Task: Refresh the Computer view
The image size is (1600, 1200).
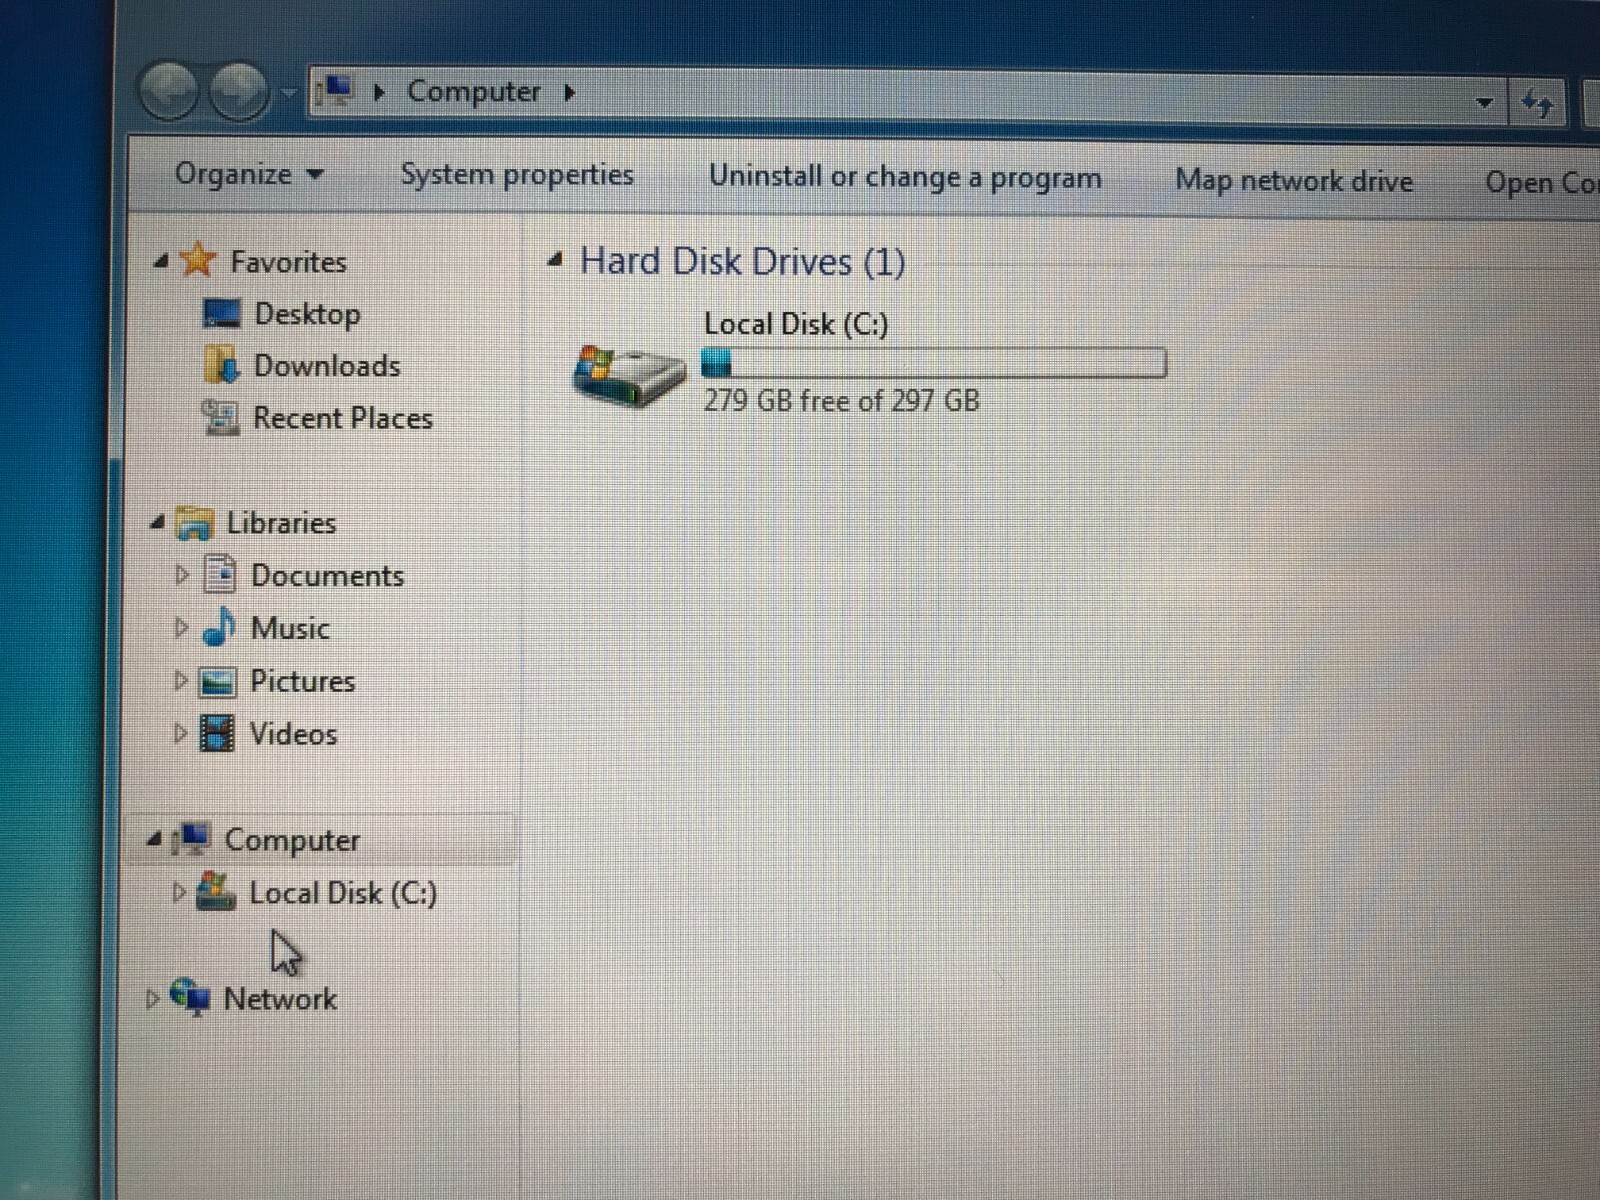Action: tap(1537, 103)
